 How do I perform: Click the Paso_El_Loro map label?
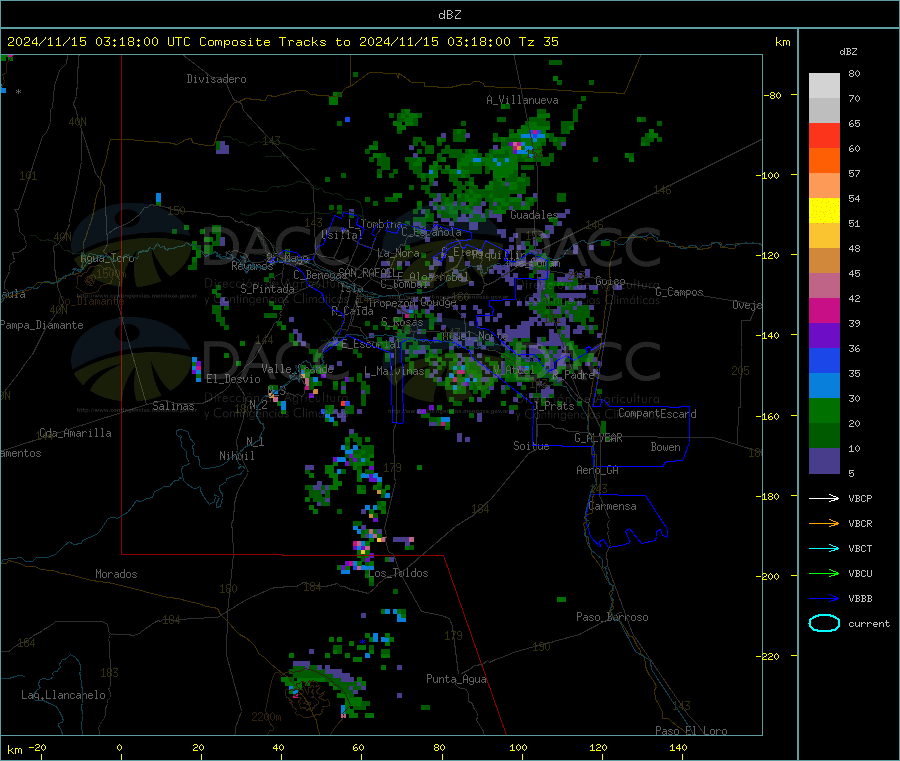tap(691, 731)
